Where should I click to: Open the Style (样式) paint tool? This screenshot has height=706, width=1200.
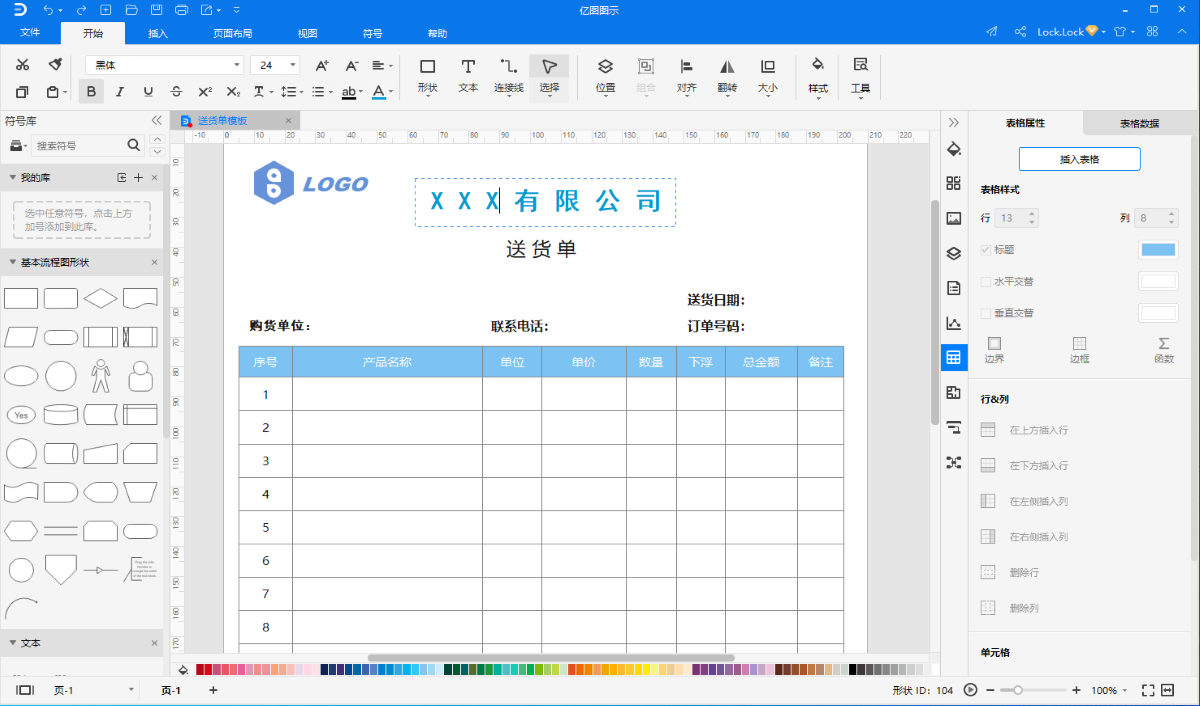(818, 76)
